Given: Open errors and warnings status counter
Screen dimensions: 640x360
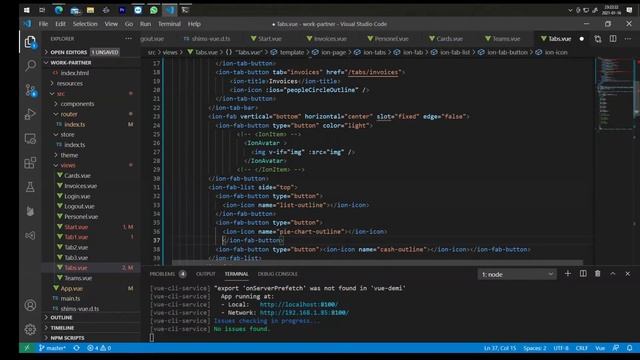Looking at the screenshot, I should (99, 348).
